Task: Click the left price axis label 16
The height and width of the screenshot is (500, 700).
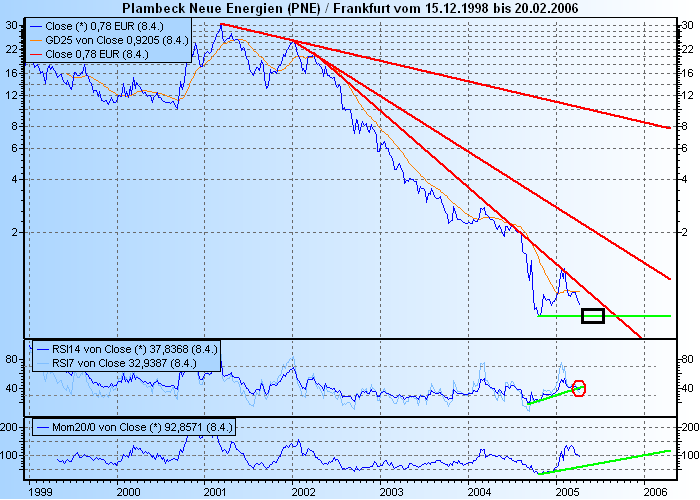Action: [12, 73]
